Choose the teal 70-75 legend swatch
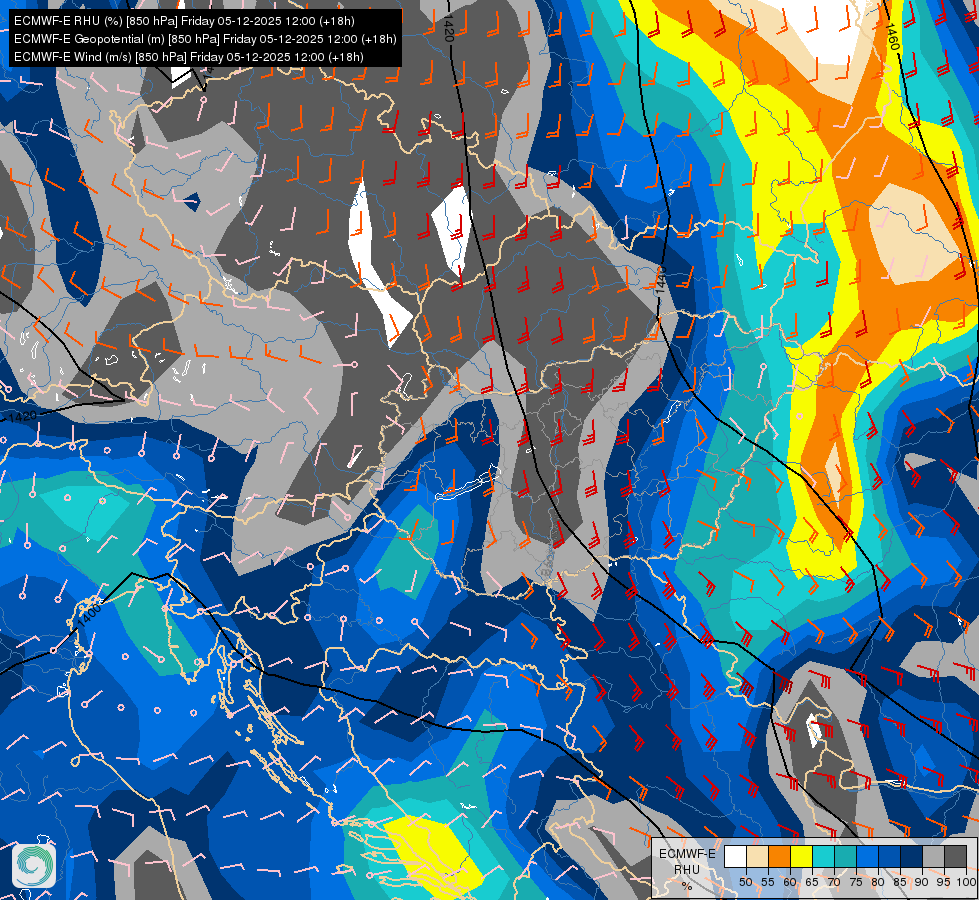 pos(845,856)
